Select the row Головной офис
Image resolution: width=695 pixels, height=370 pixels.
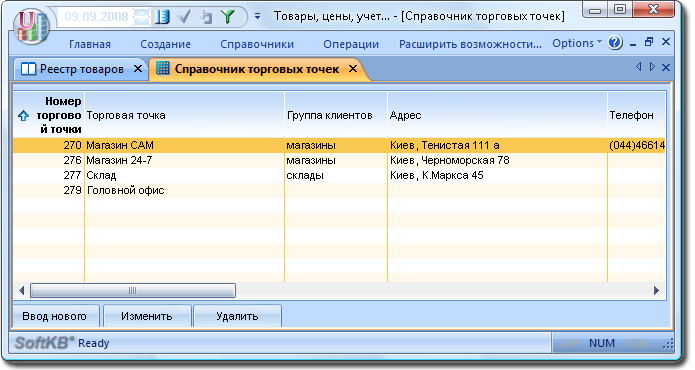(x=339, y=191)
